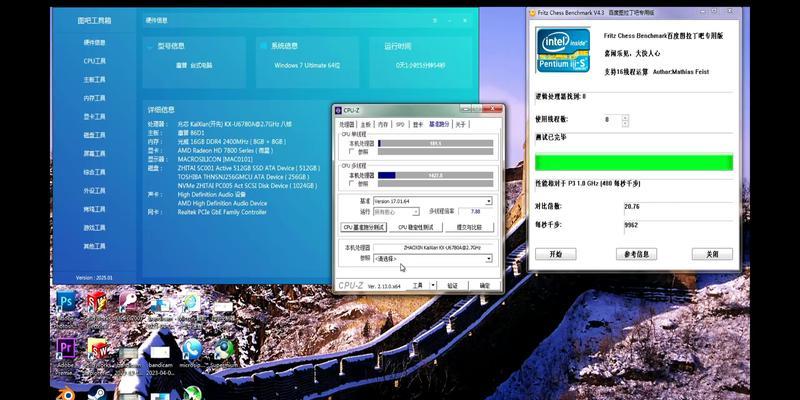This screenshot has width=800, height=400.
Task: Open 游戏工具 in toolbox sidebar
Action: [94, 228]
